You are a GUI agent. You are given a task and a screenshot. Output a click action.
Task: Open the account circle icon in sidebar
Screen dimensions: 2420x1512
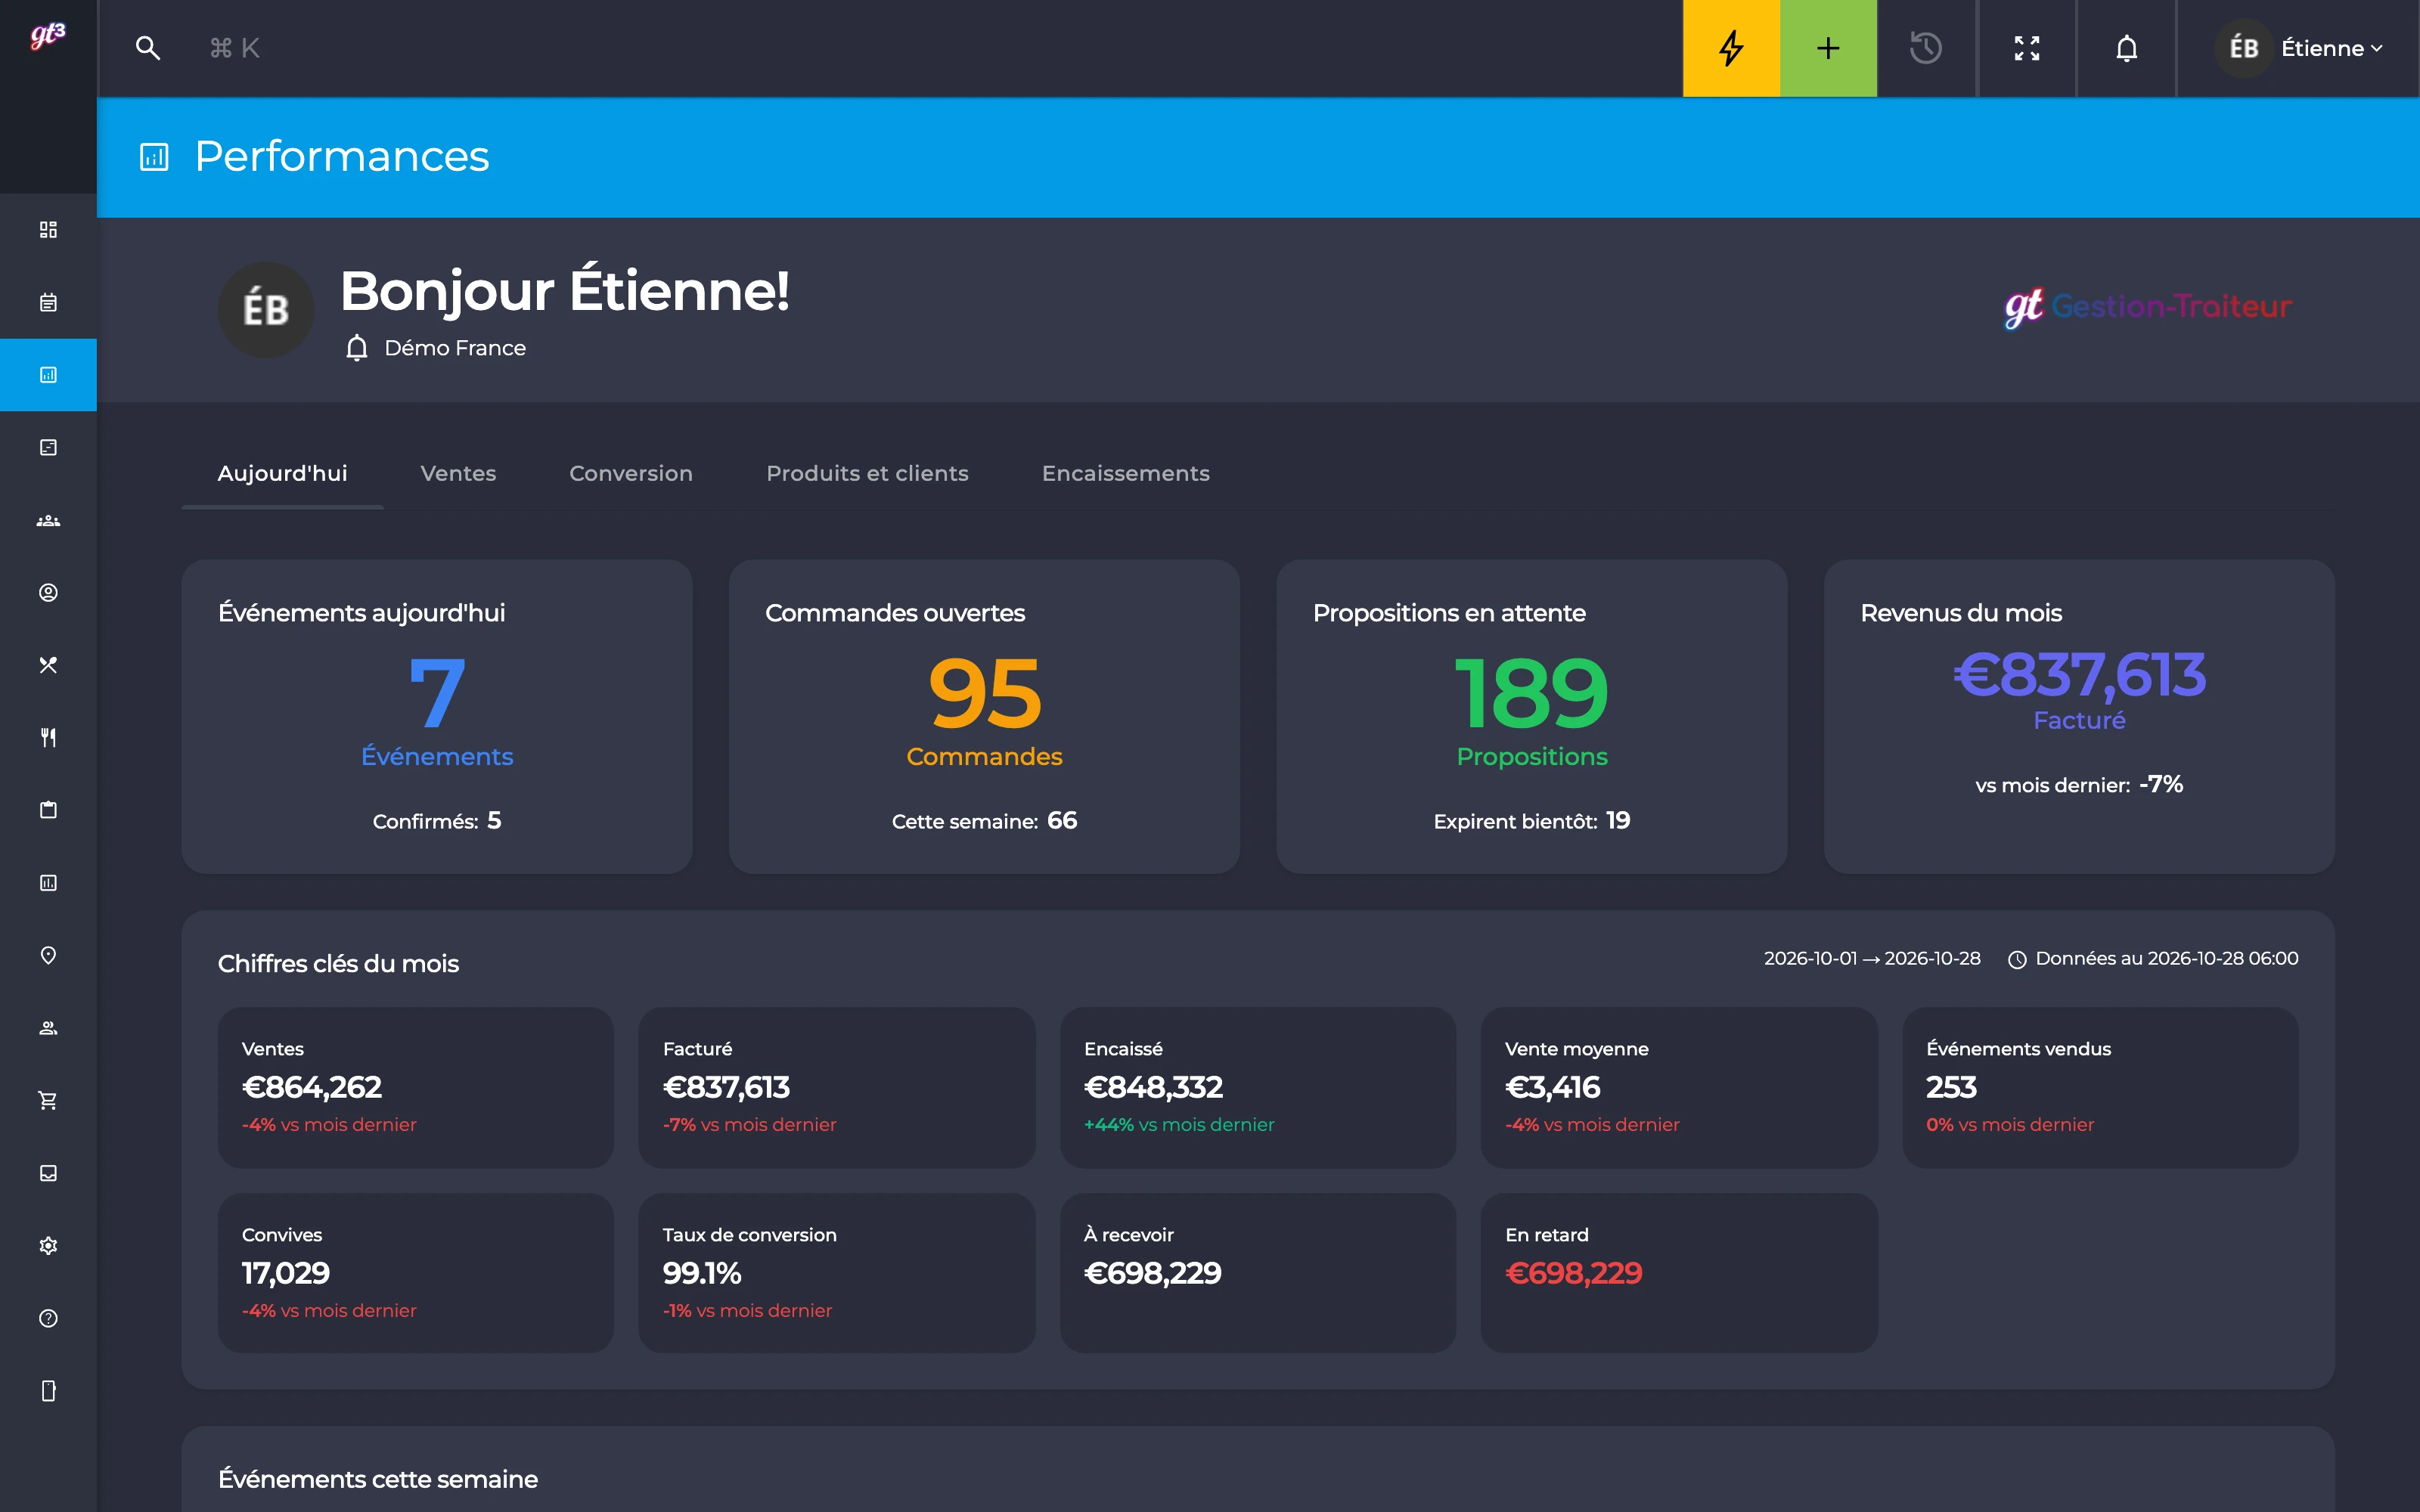(48, 592)
